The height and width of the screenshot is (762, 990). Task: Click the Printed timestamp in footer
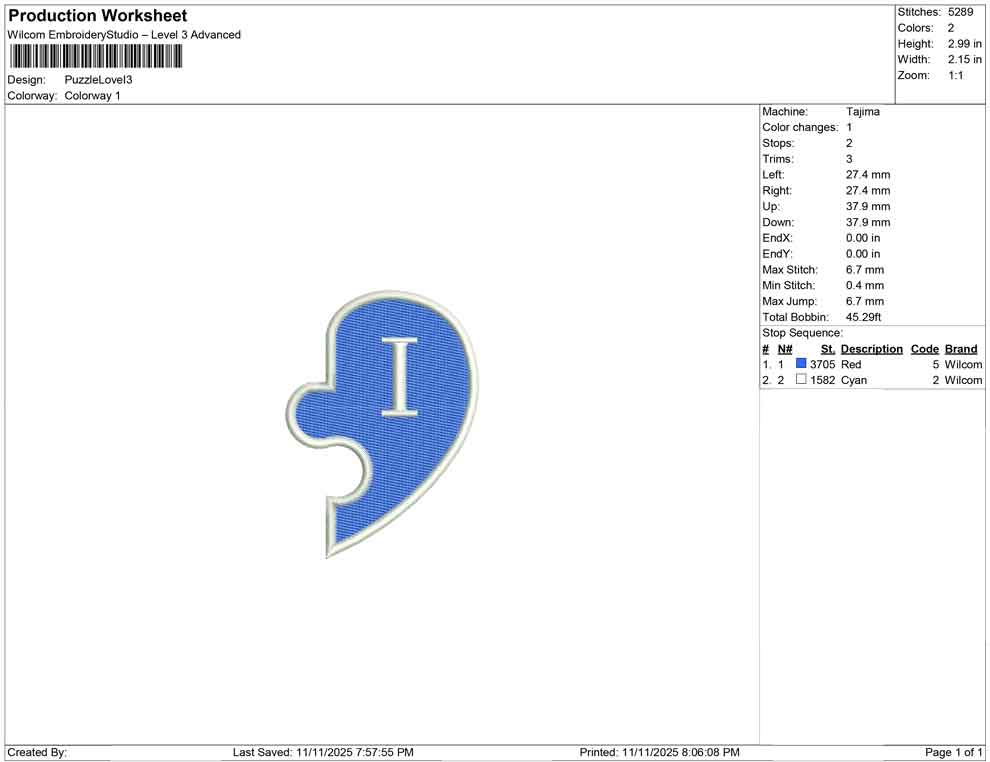(659, 753)
